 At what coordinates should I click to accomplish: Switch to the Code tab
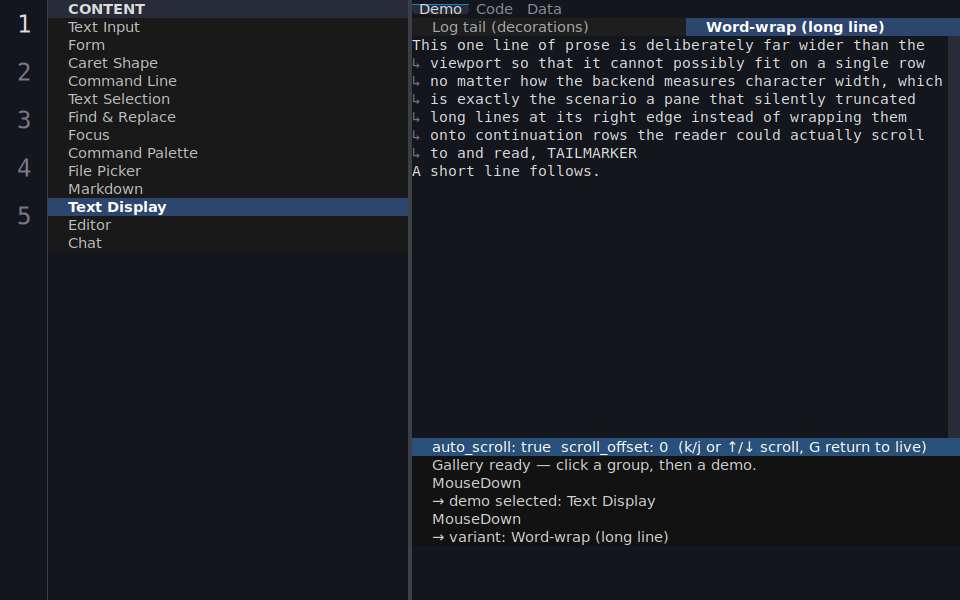494,9
